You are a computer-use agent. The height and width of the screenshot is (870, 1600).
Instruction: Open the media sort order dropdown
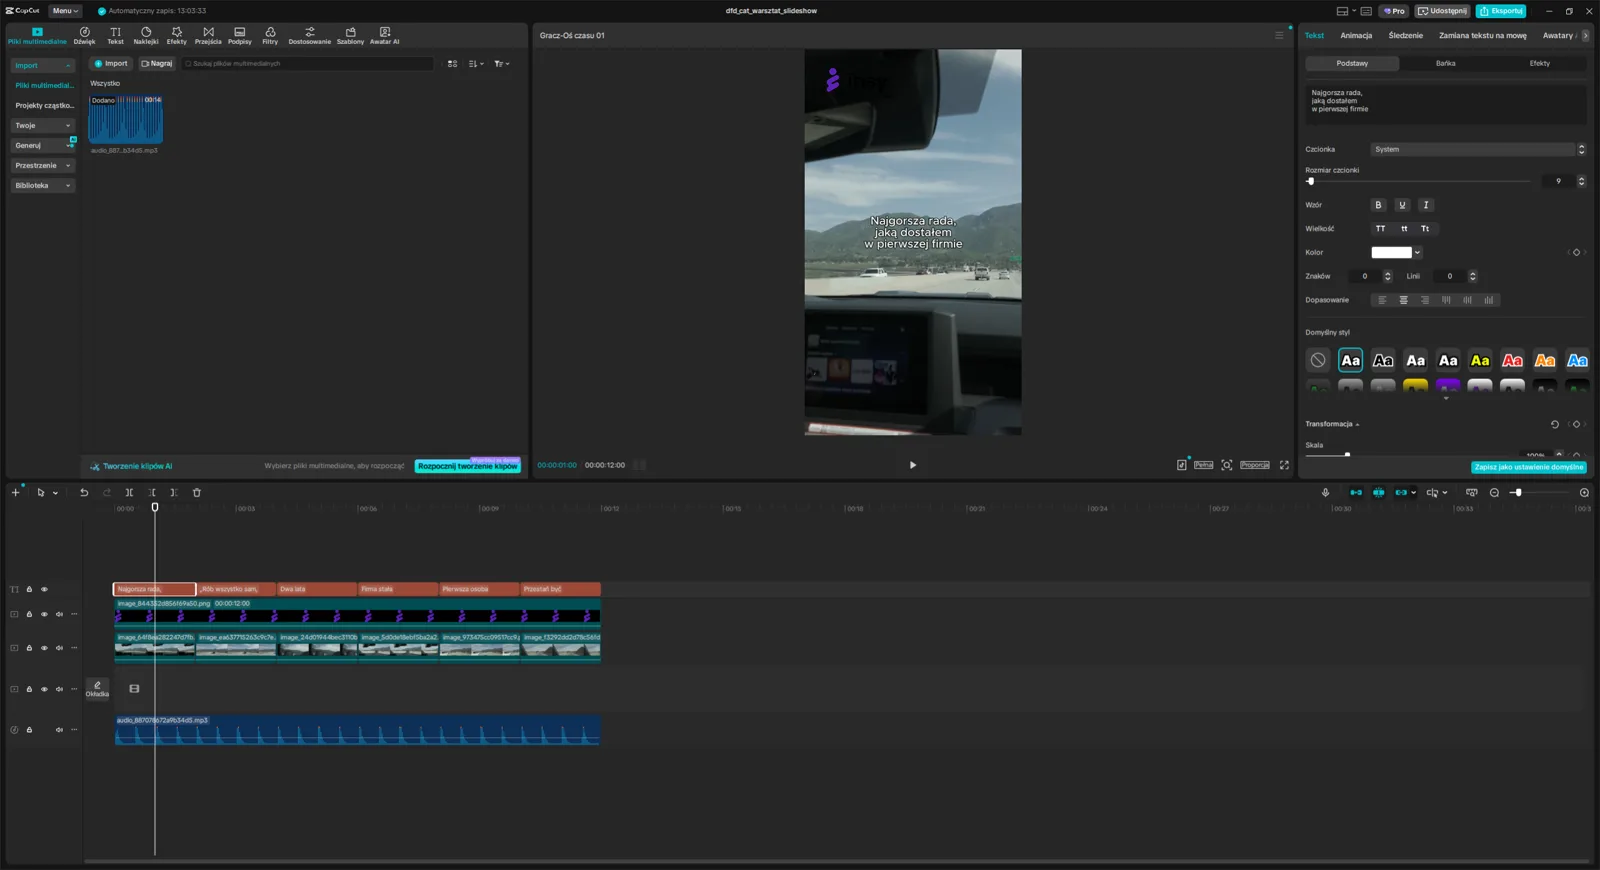pos(476,63)
